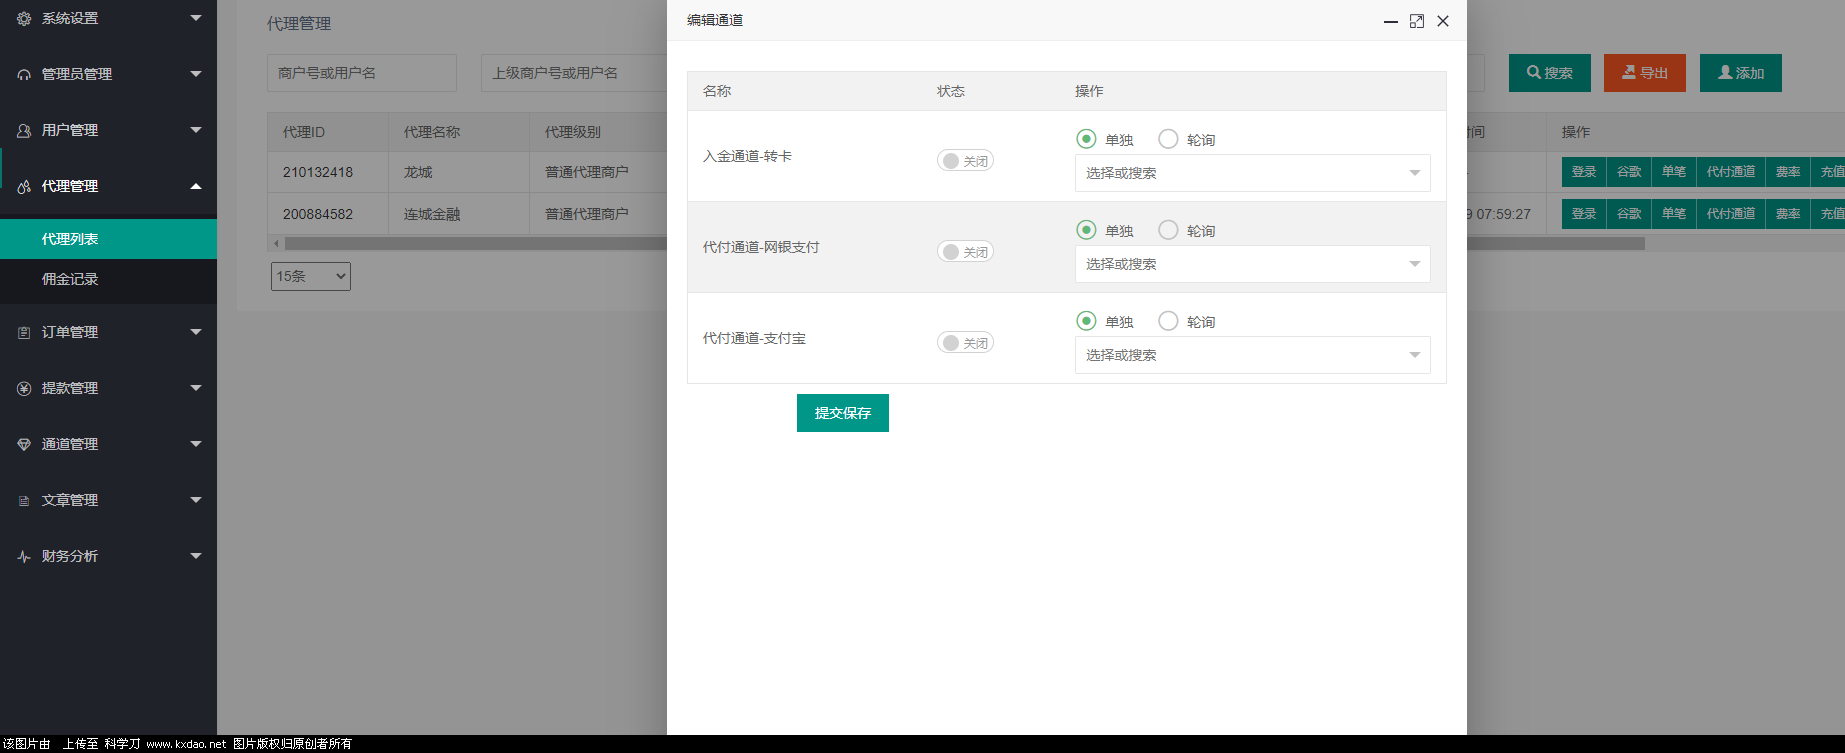Open channel dropdown for 入金通道-转卡

(1252, 173)
